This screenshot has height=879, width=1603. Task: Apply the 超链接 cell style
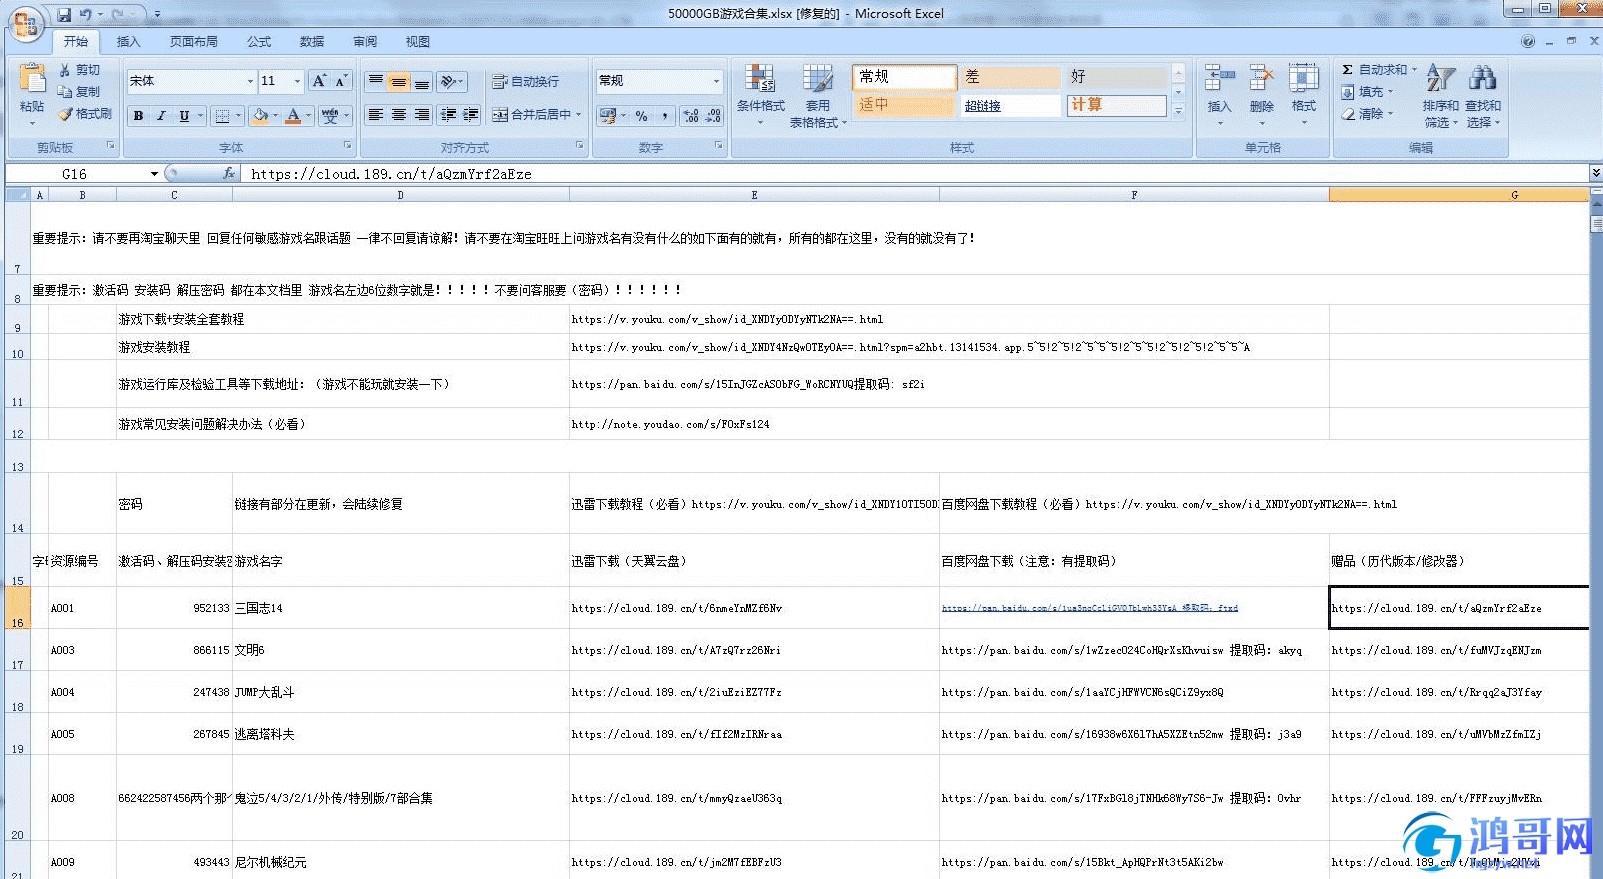[x=1010, y=105]
